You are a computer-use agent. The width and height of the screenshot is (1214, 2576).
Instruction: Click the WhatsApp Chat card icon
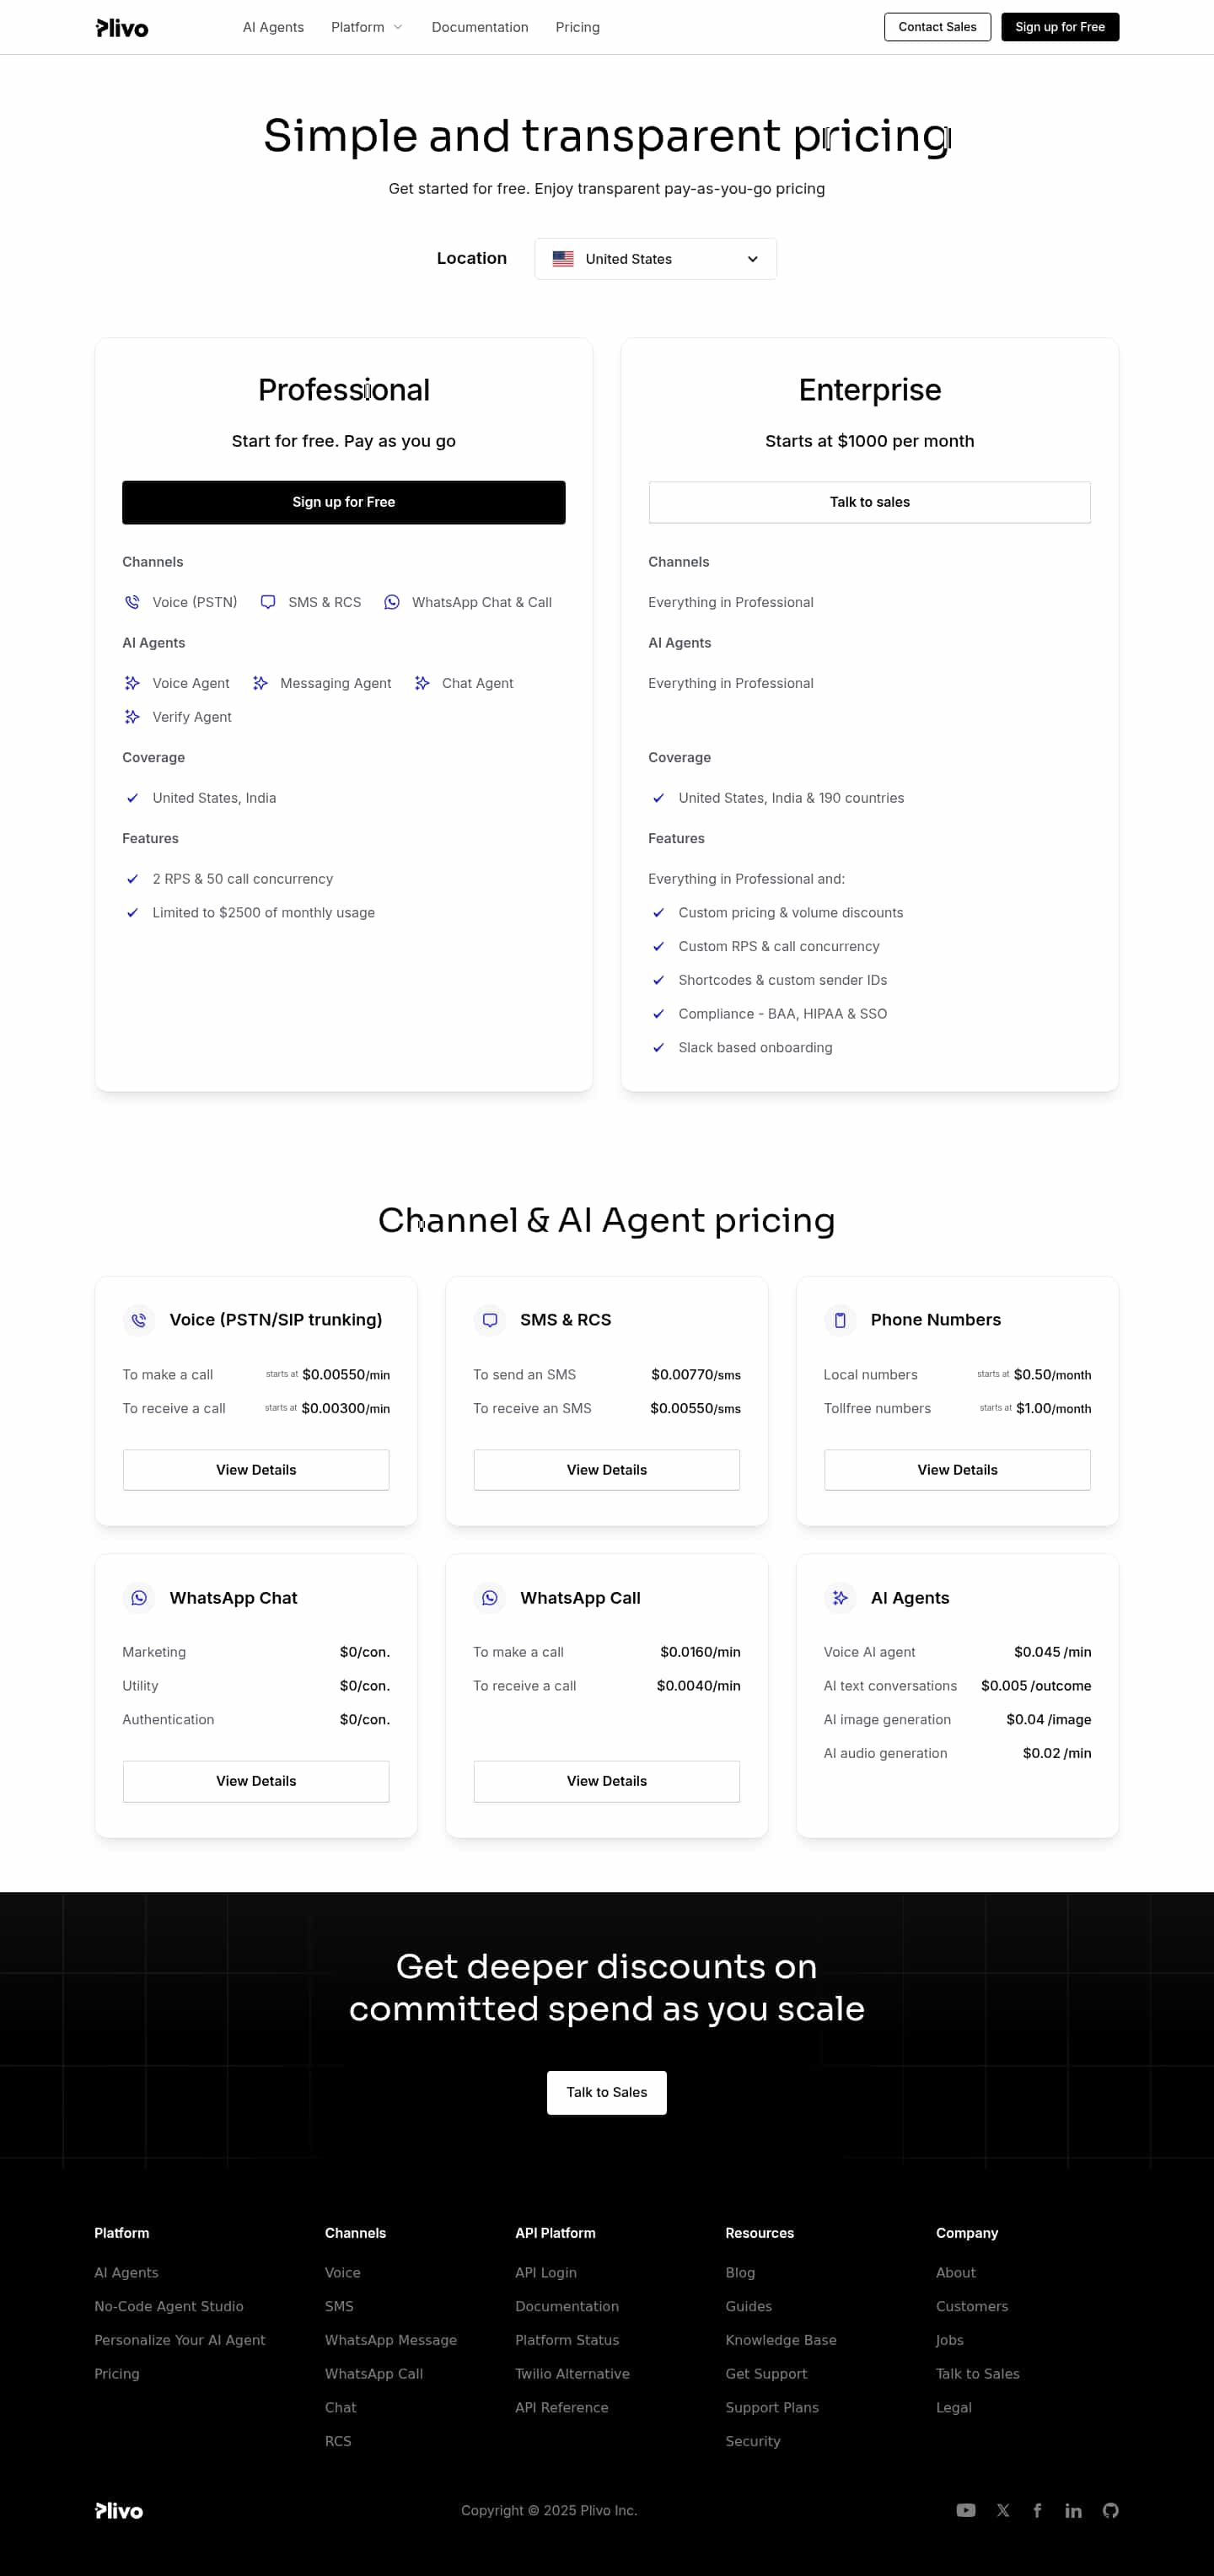tap(139, 1598)
